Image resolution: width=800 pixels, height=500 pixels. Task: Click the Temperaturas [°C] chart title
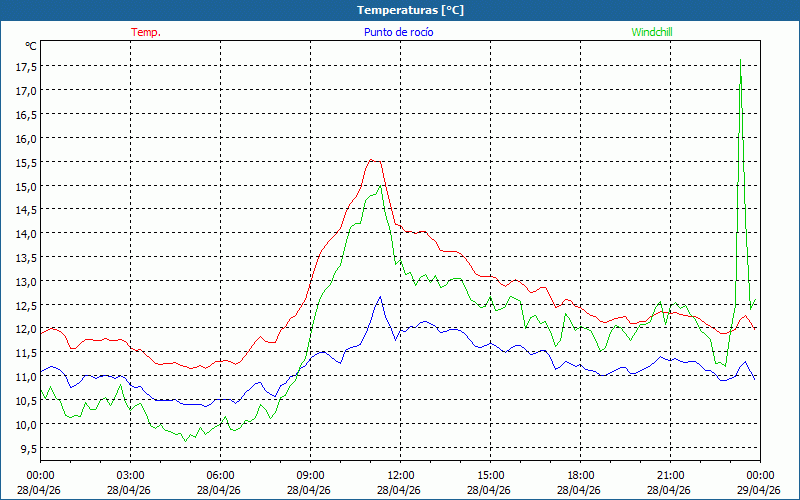pos(410,10)
